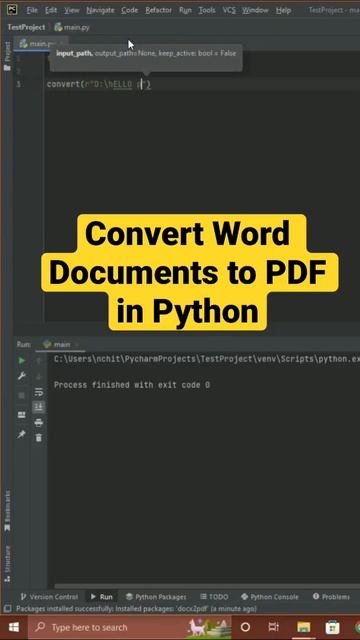Pin the Run tab with pin icon

click(x=22, y=434)
